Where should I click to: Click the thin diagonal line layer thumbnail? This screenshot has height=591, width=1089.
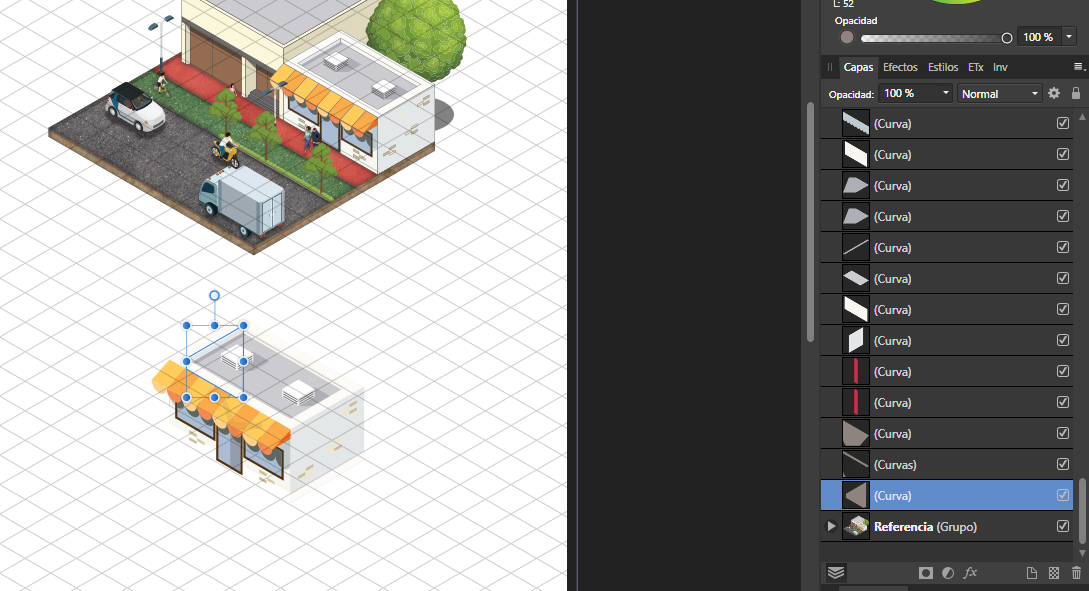point(856,247)
